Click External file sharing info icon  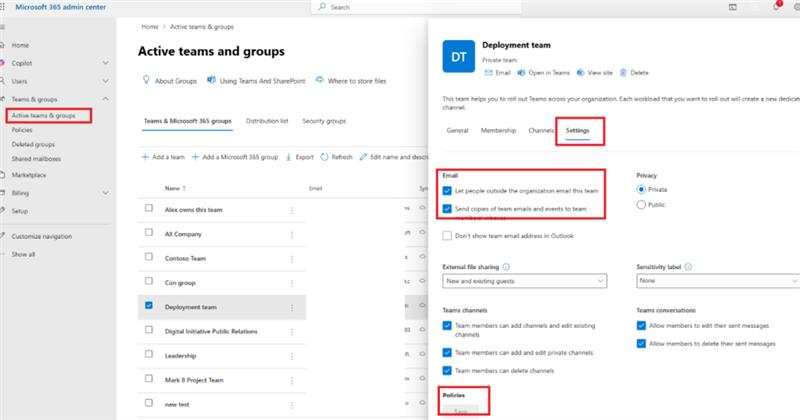tap(506, 267)
